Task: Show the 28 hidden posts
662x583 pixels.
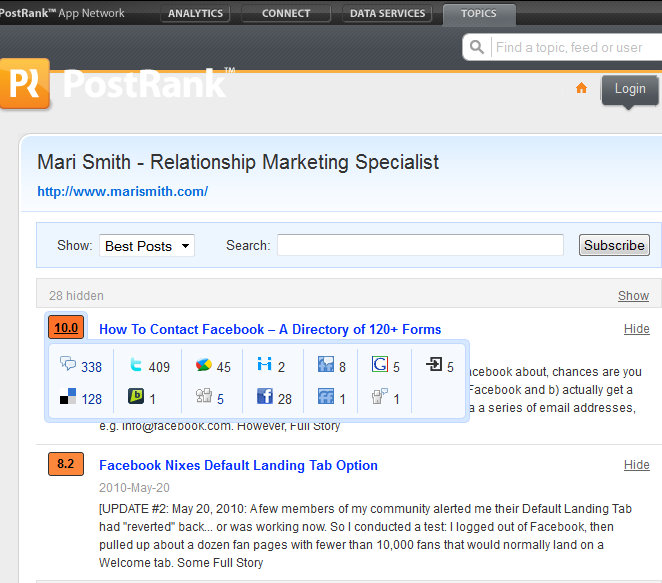Action: [x=633, y=296]
